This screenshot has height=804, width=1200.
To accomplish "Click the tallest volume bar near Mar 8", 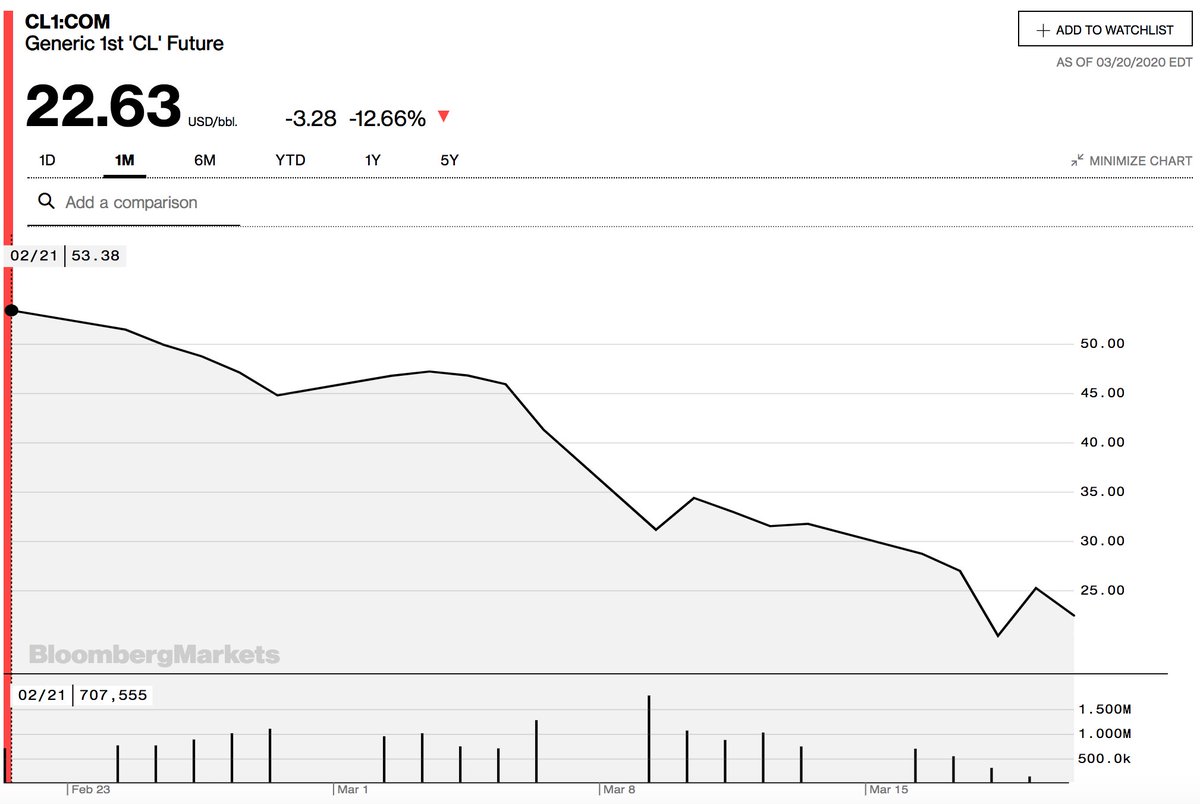I will tap(649, 739).
